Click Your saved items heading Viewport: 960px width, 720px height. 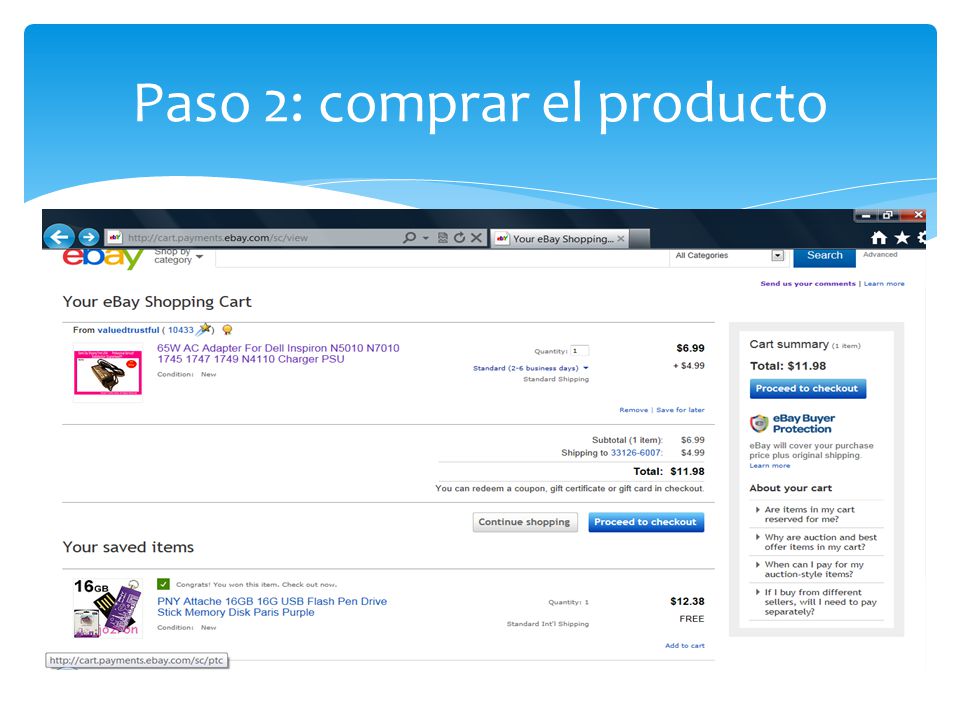[128, 547]
